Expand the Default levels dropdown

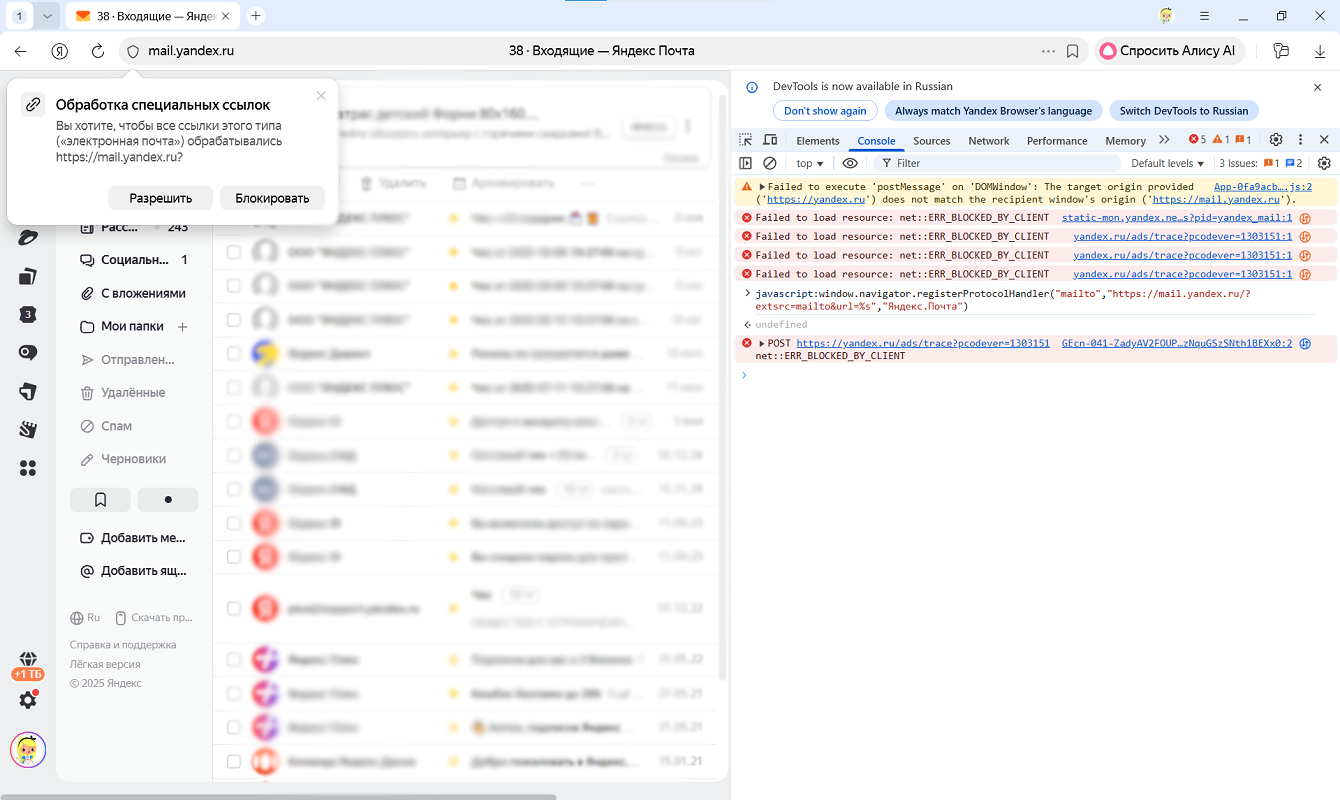coord(1167,163)
